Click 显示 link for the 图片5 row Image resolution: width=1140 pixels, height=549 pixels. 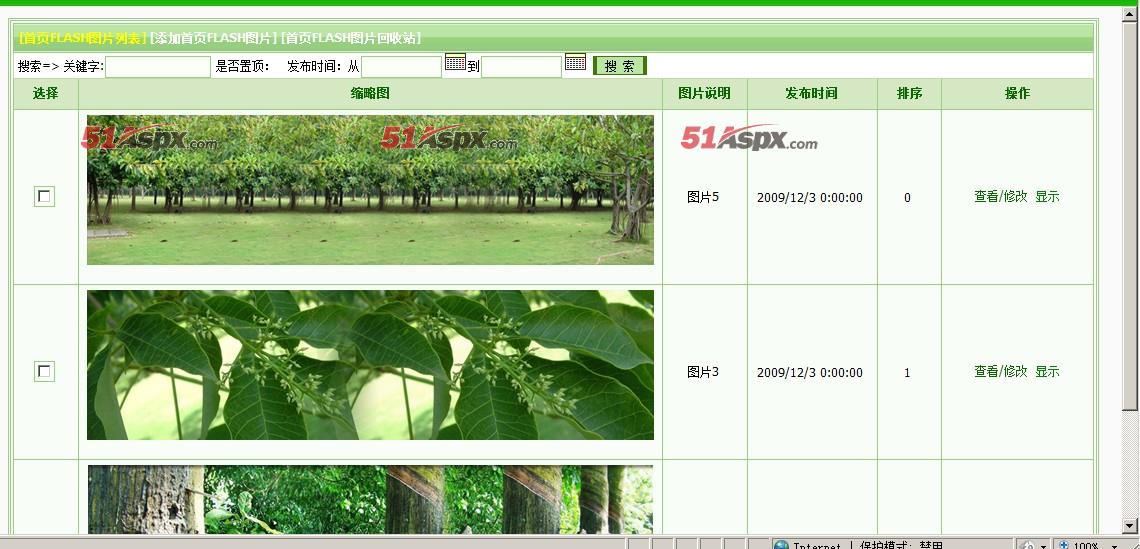(1047, 196)
